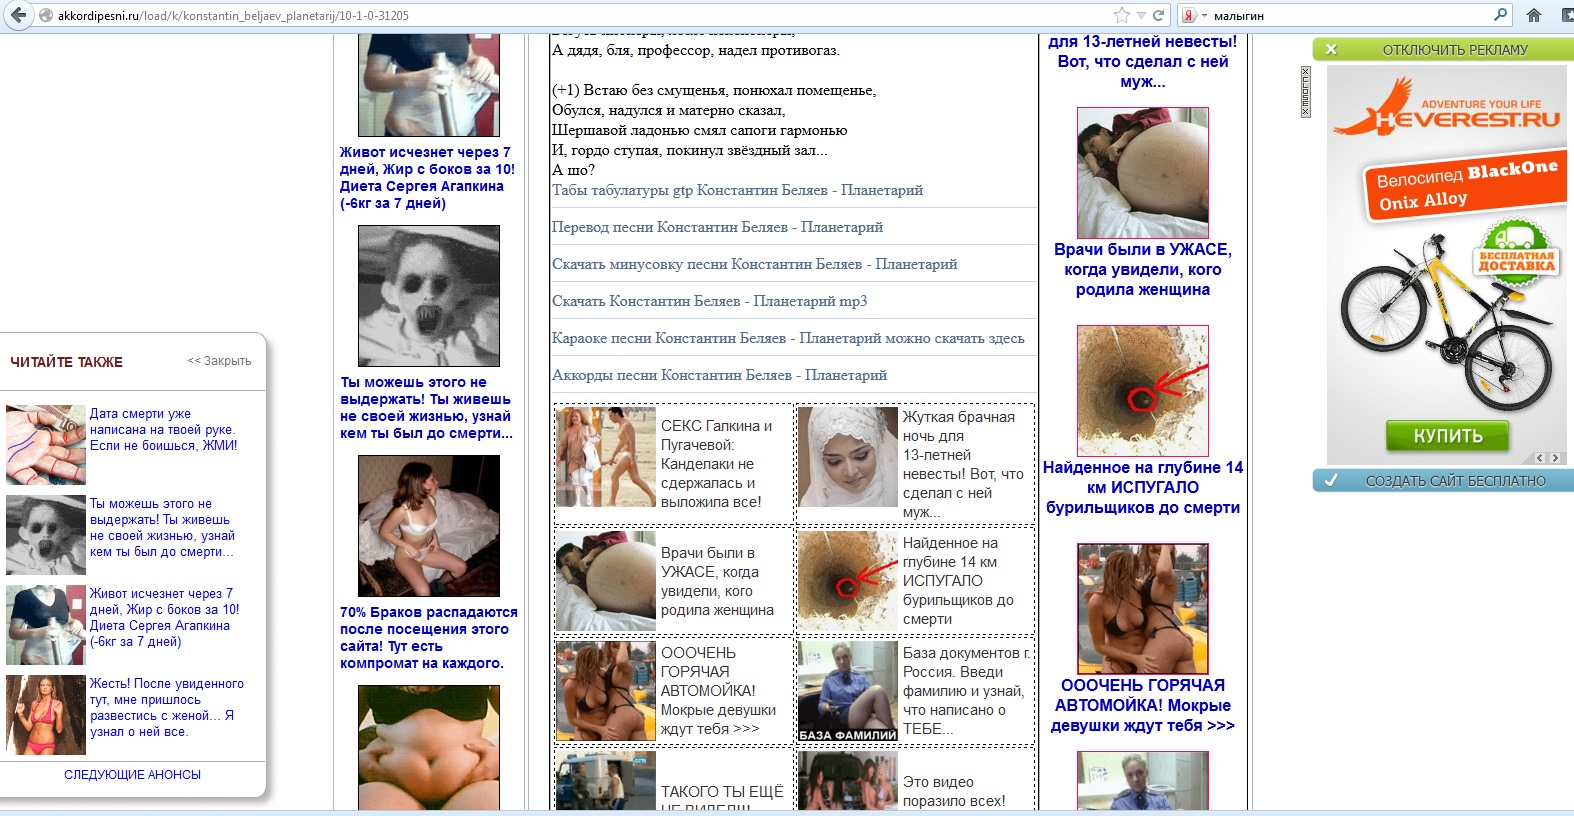
Task: Bookmark this page with the star icon
Action: pos(1122,15)
